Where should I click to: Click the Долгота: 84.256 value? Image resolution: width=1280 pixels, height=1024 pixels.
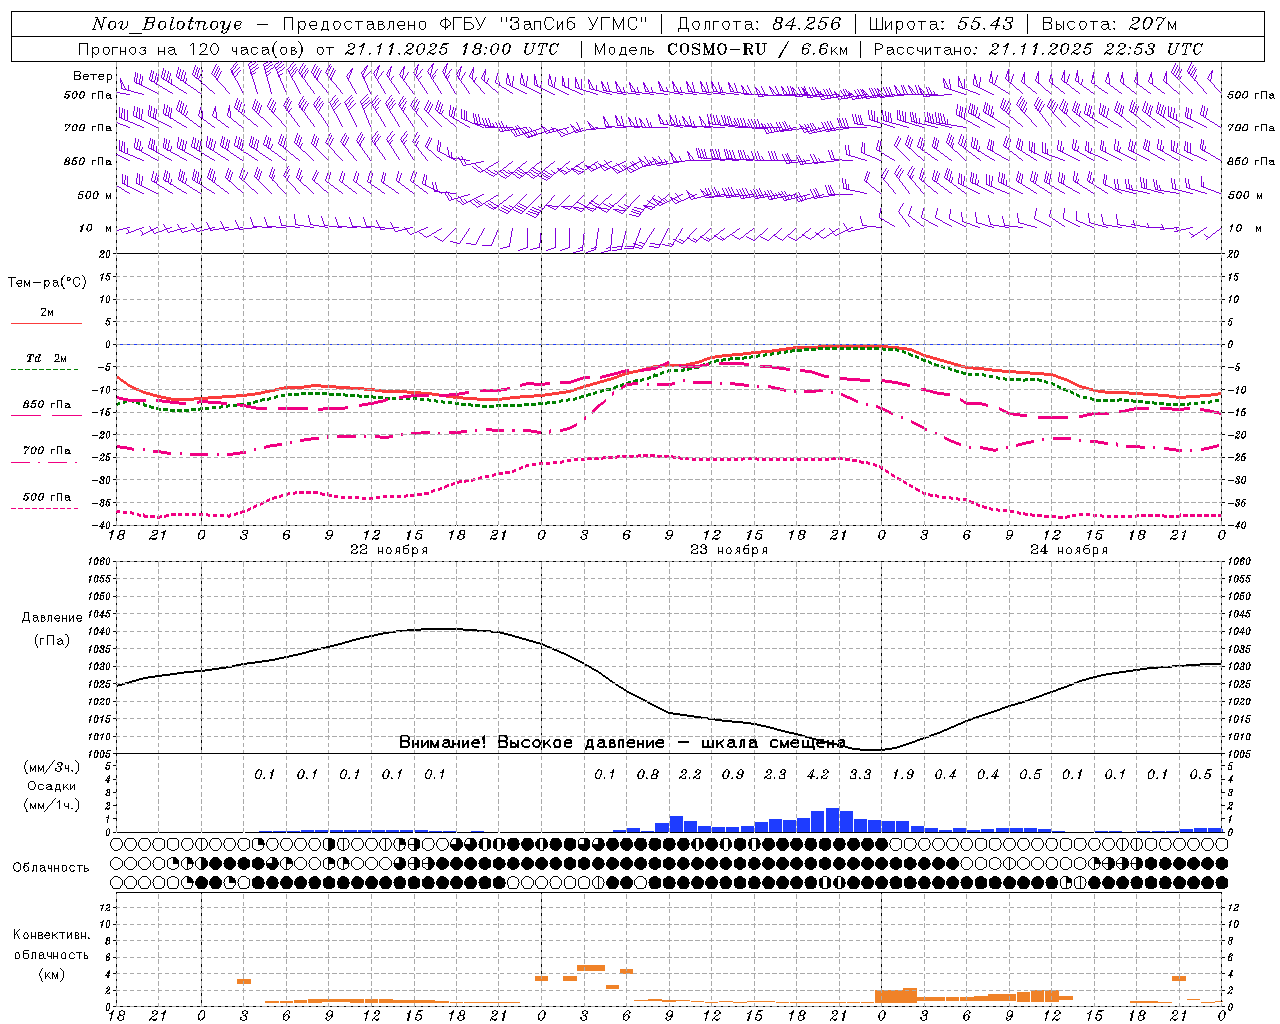coord(760,24)
